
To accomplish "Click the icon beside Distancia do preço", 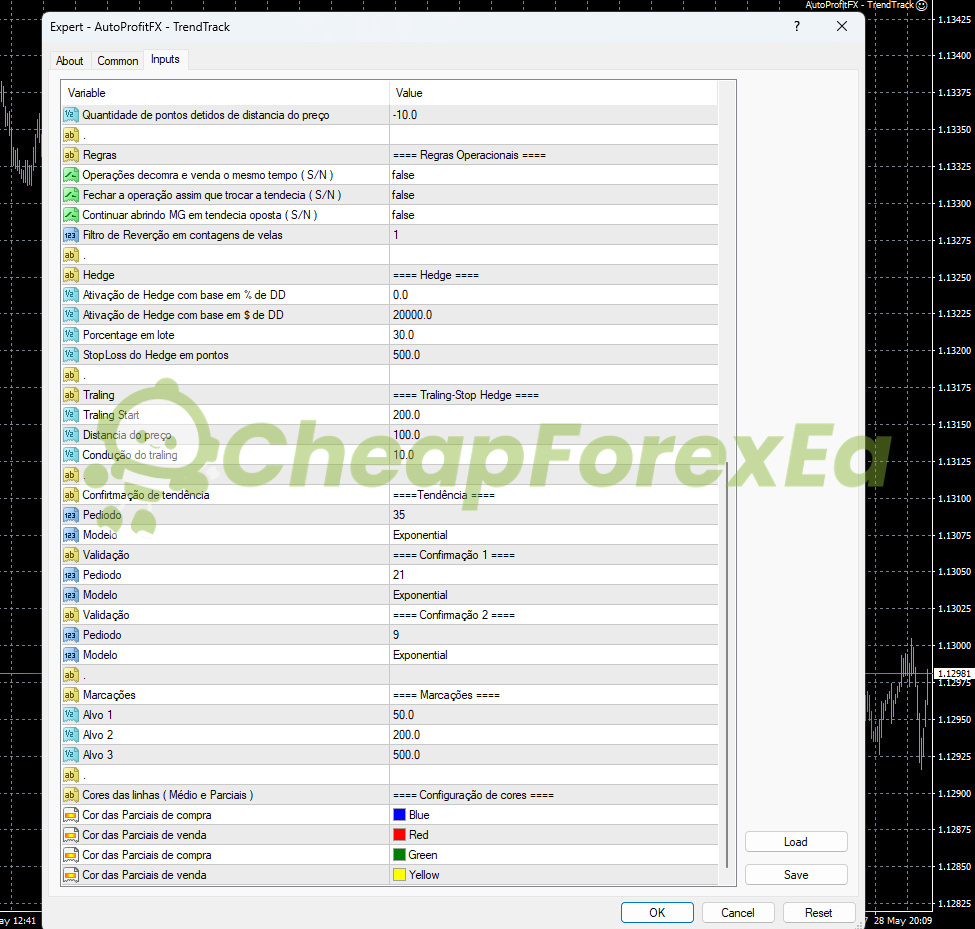I will click(x=71, y=435).
